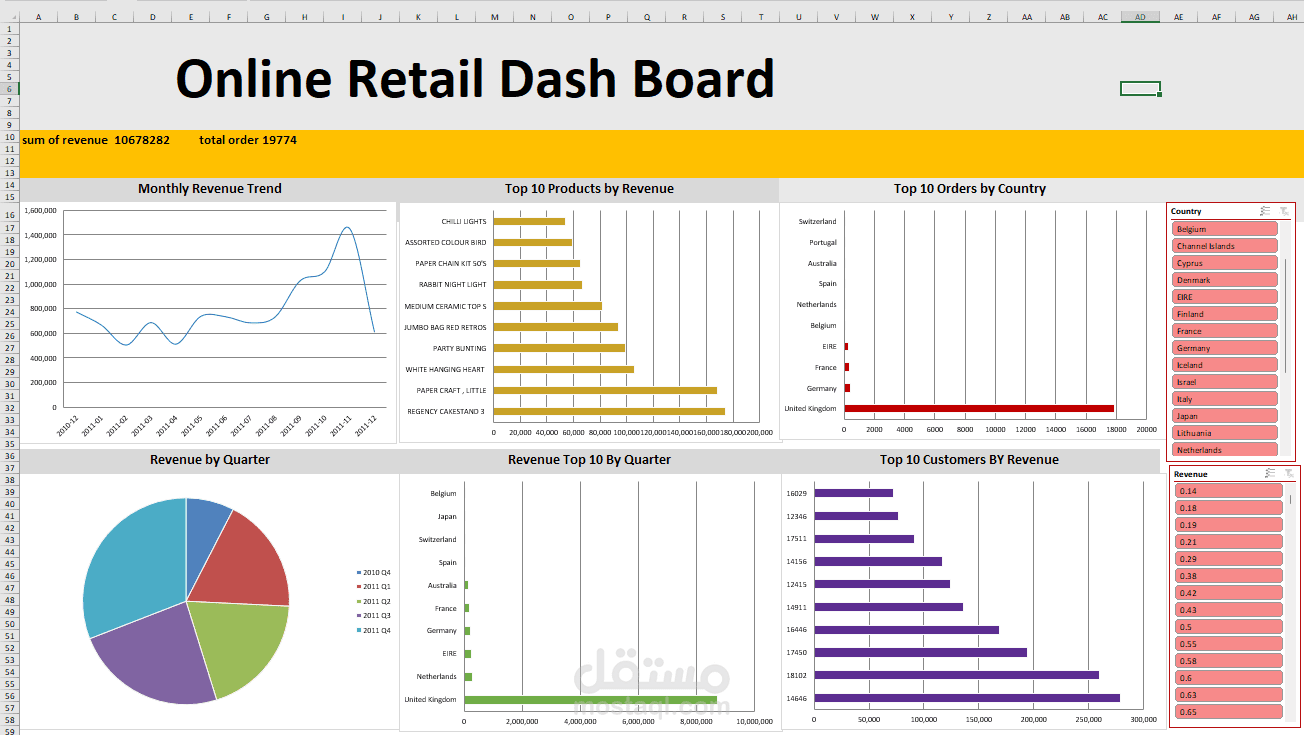Image resolution: width=1304 pixels, height=735 pixels.
Task: Filter Country slicer by Iceland
Action: click(x=1225, y=365)
